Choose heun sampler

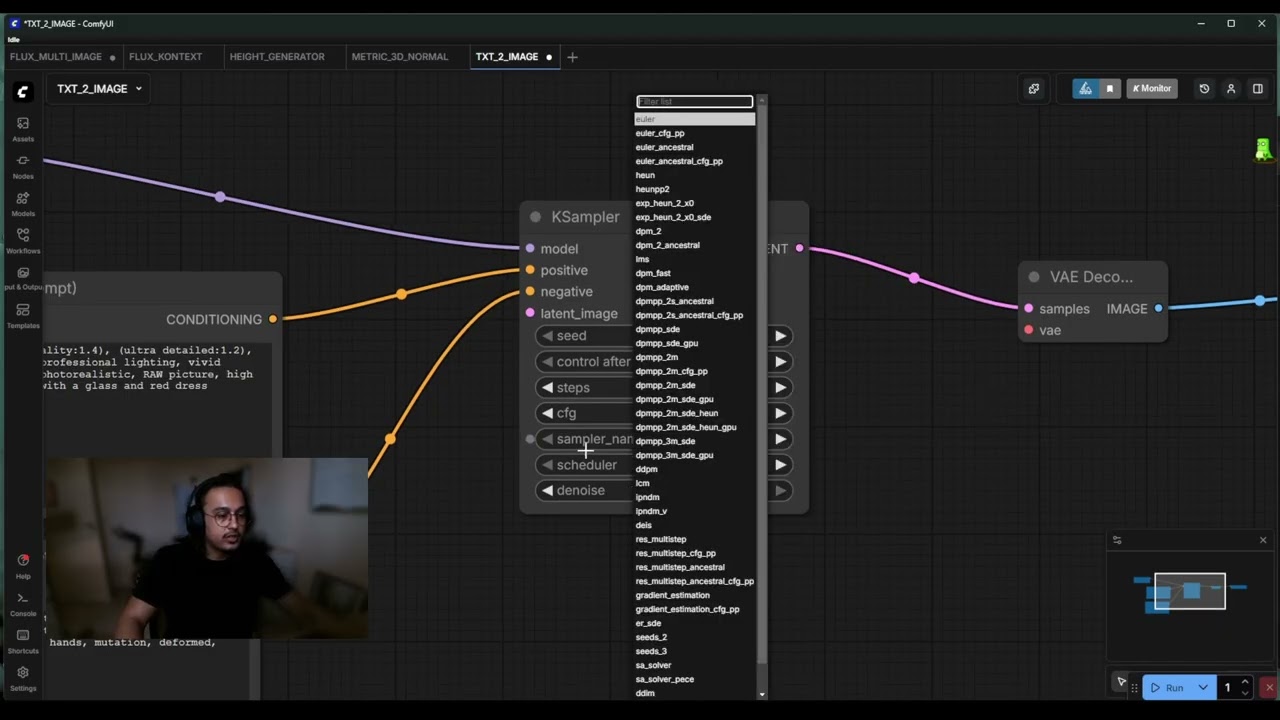[x=695, y=175]
